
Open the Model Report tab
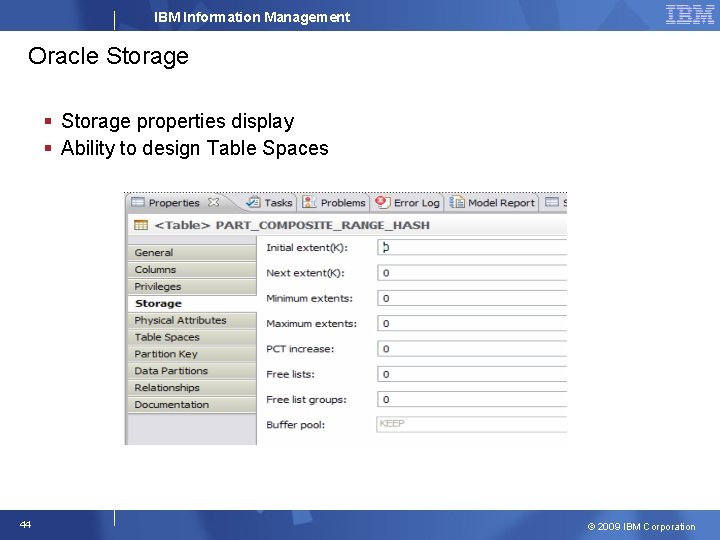pos(492,202)
